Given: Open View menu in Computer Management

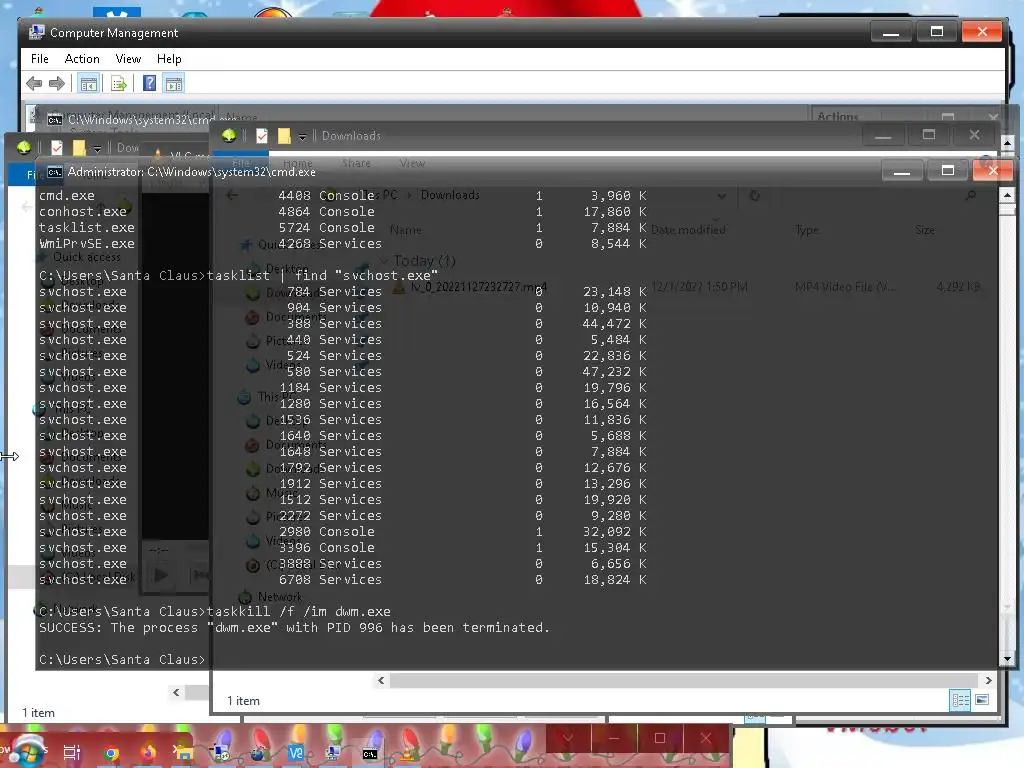Looking at the screenshot, I should (128, 59).
